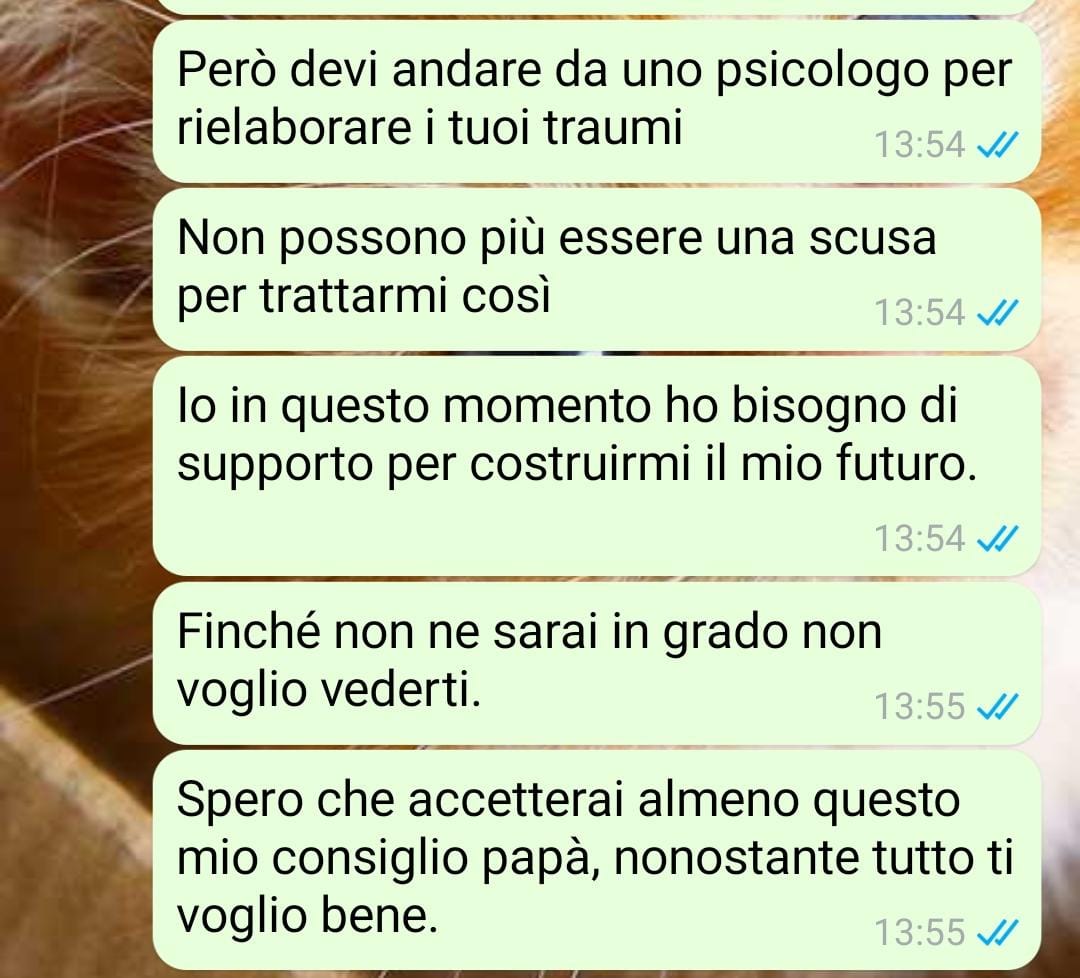1080x978 pixels.
Task: Tap the double check icon on 'voglio bene' message
Action: coord(997,932)
